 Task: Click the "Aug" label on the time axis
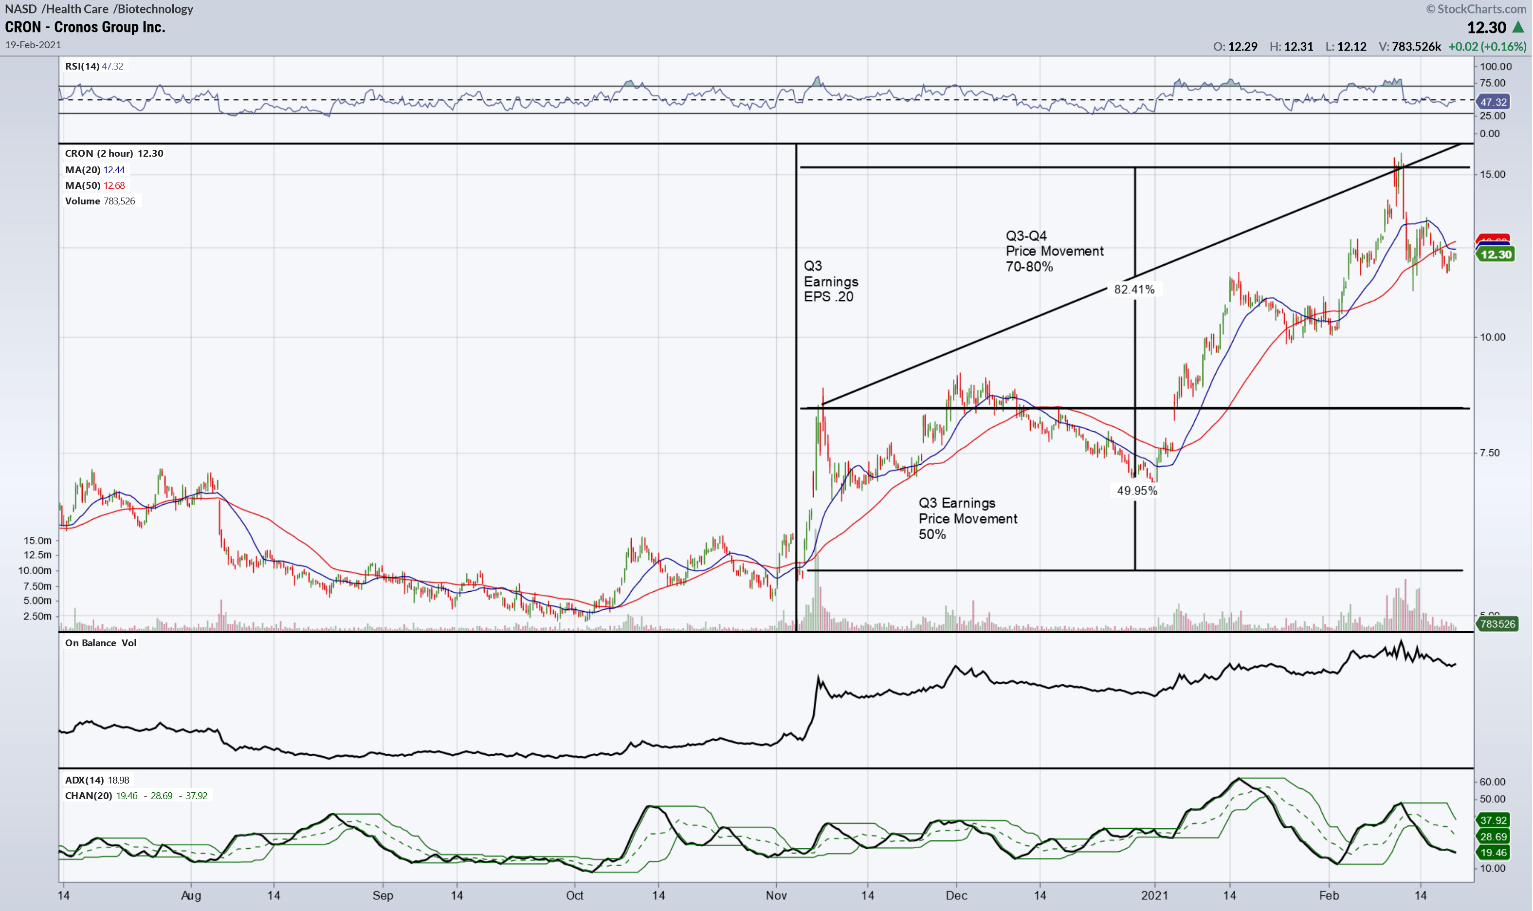pyautogui.click(x=191, y=896)
